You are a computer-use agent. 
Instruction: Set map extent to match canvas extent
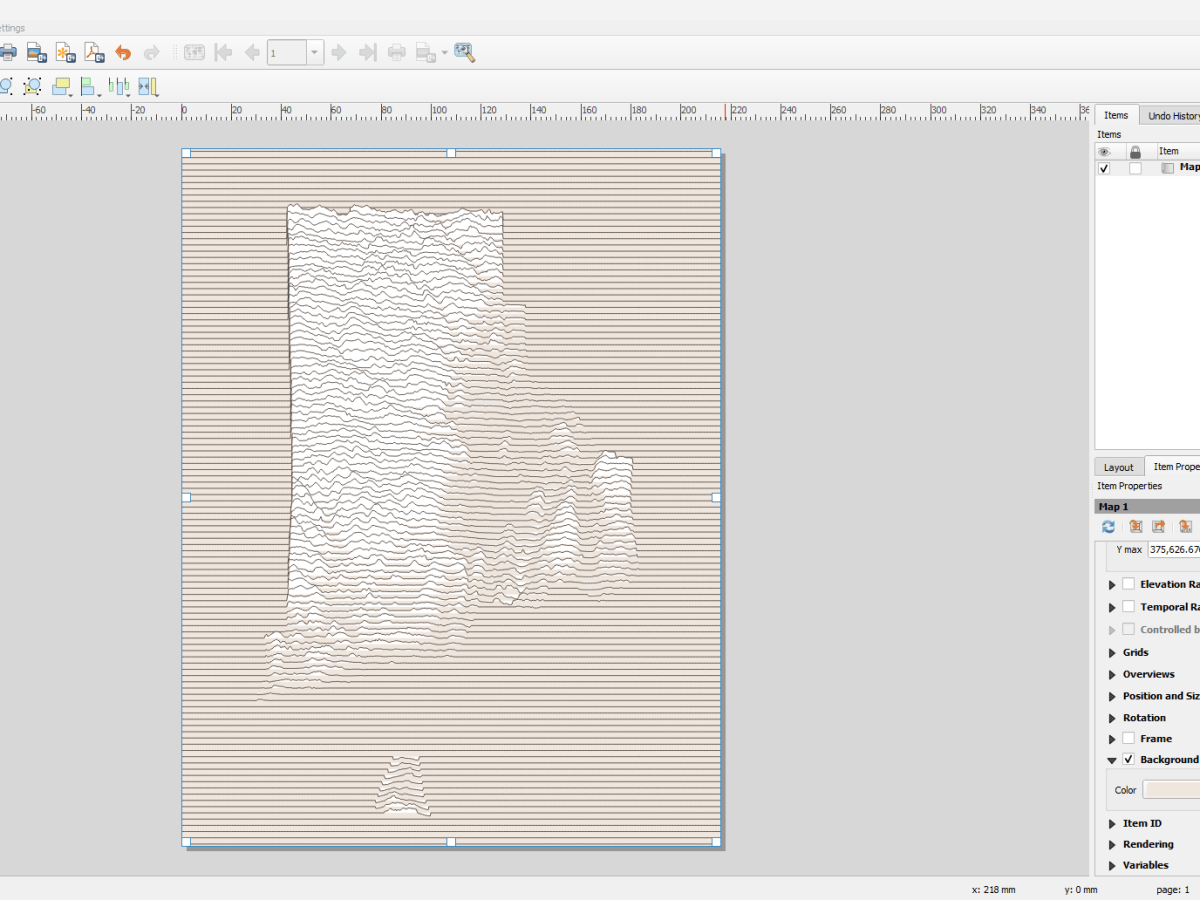point(1136,527)
